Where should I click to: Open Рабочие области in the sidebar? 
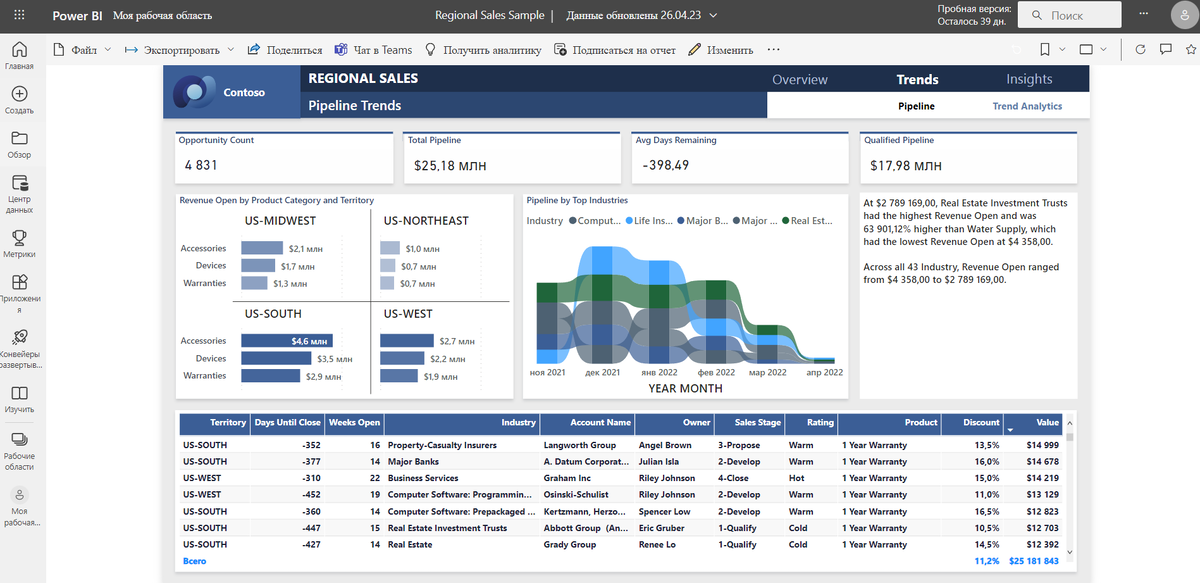19,450
